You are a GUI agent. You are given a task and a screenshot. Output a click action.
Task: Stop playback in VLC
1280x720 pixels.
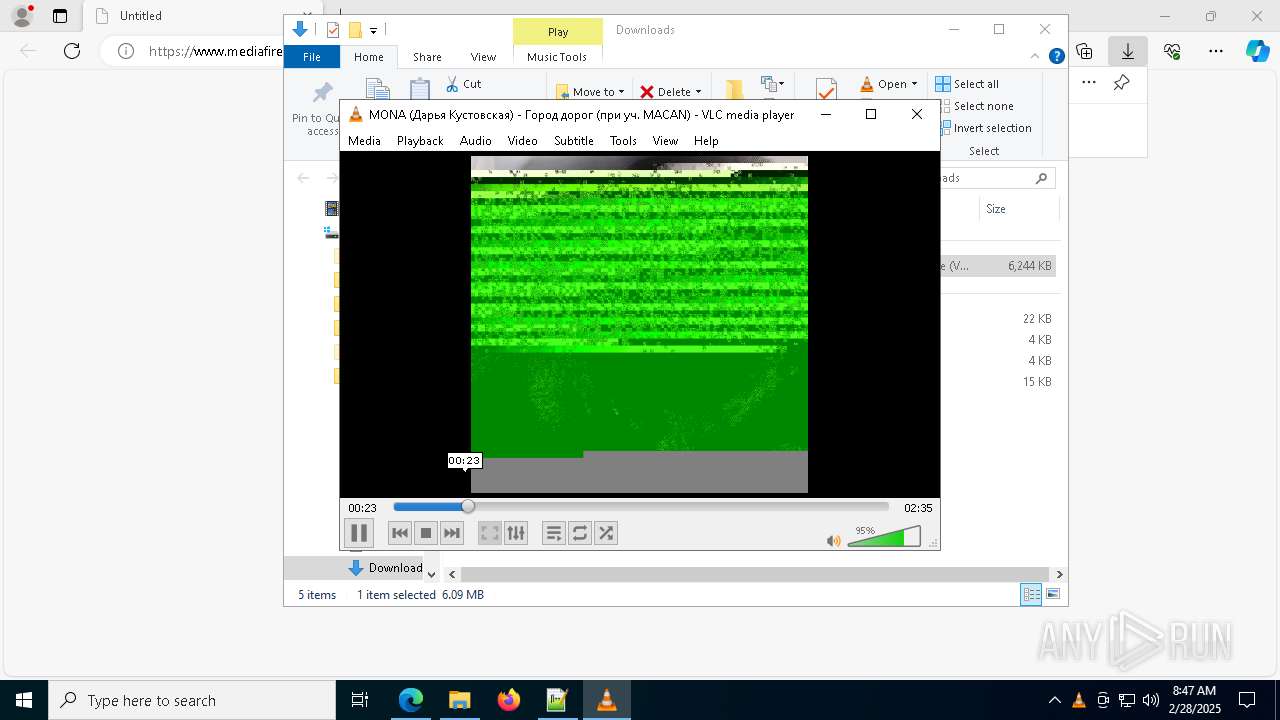coord(425,533)
